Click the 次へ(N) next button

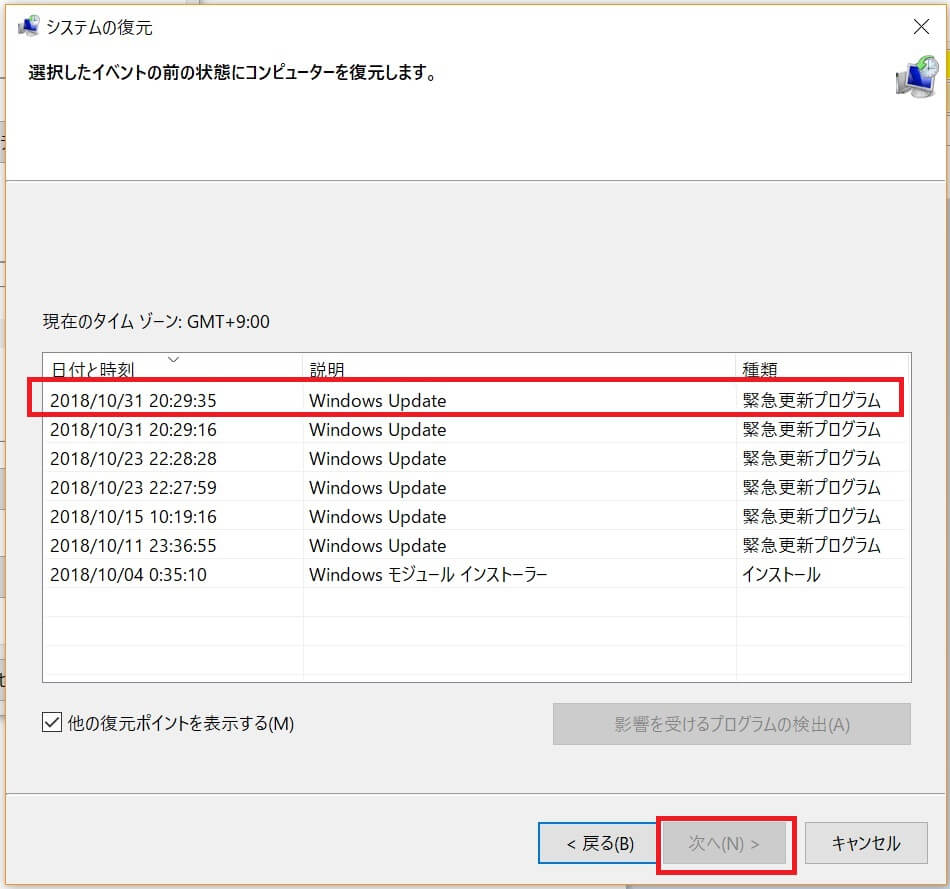pos(724,843)
